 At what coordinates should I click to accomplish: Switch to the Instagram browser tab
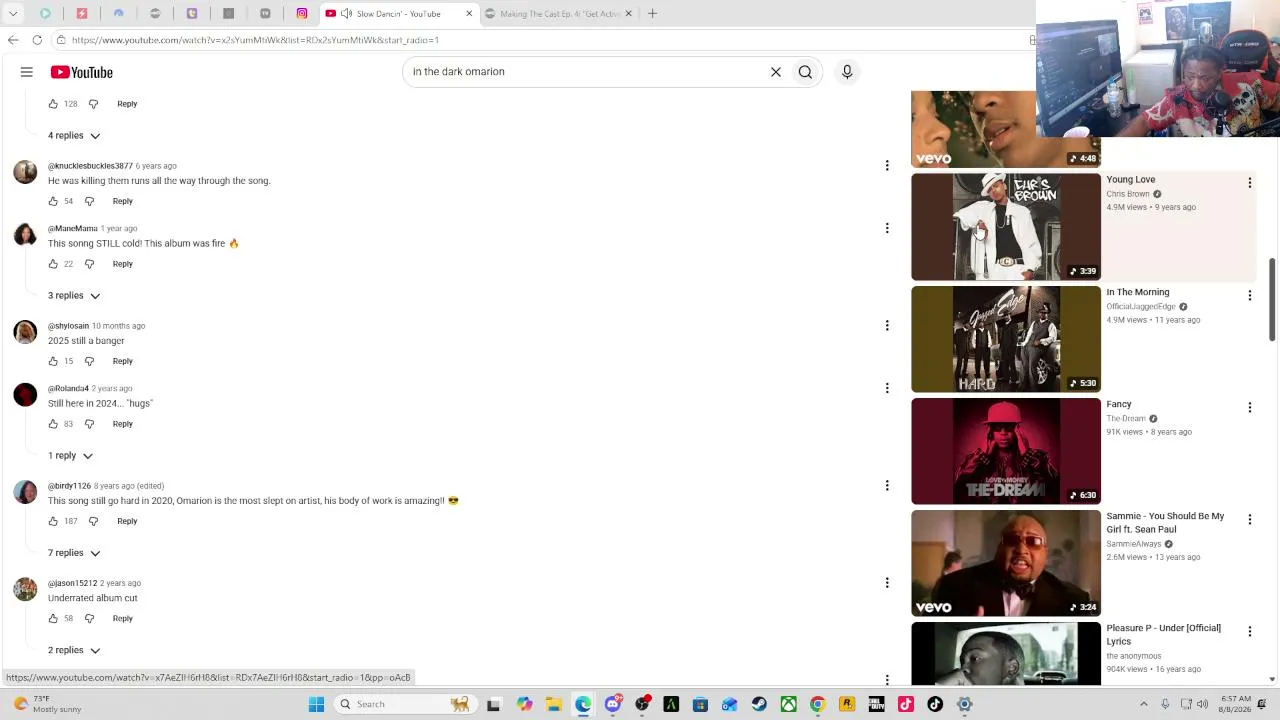tap(302, 14)
